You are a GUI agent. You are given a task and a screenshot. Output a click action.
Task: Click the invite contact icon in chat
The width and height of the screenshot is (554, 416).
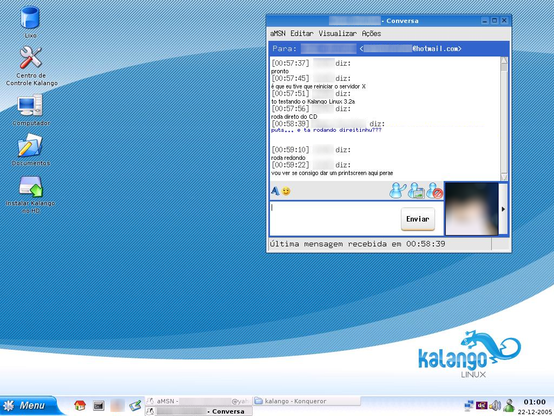point(397,191)
